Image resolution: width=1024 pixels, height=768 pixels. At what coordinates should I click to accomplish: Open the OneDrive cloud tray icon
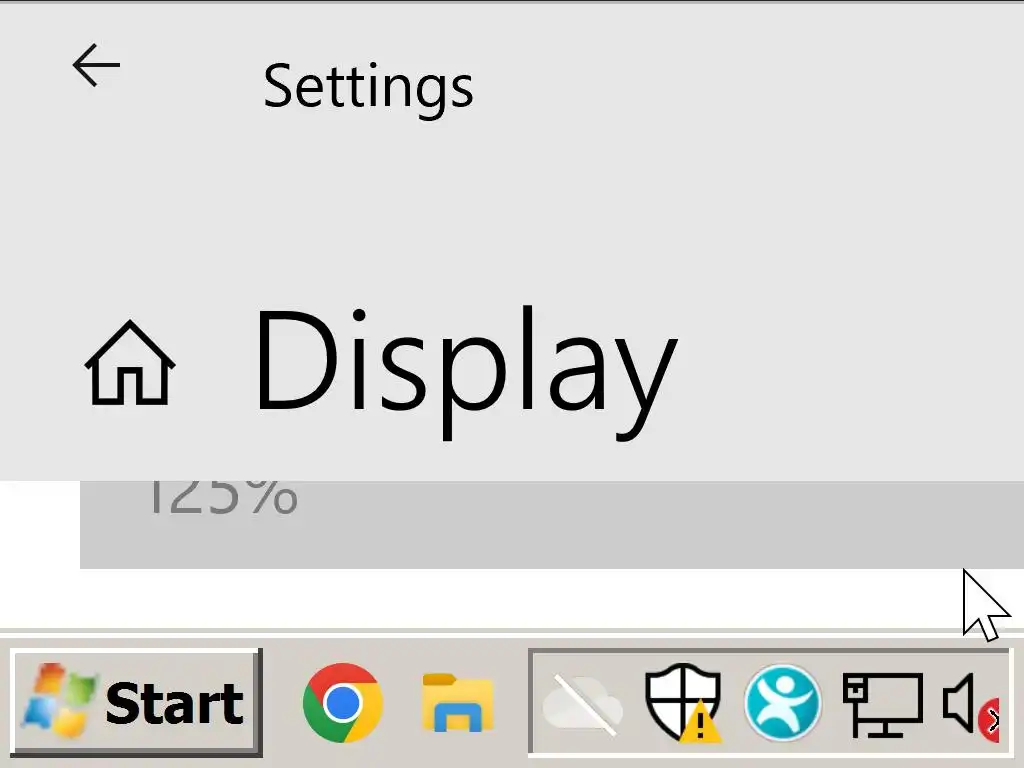583,704
